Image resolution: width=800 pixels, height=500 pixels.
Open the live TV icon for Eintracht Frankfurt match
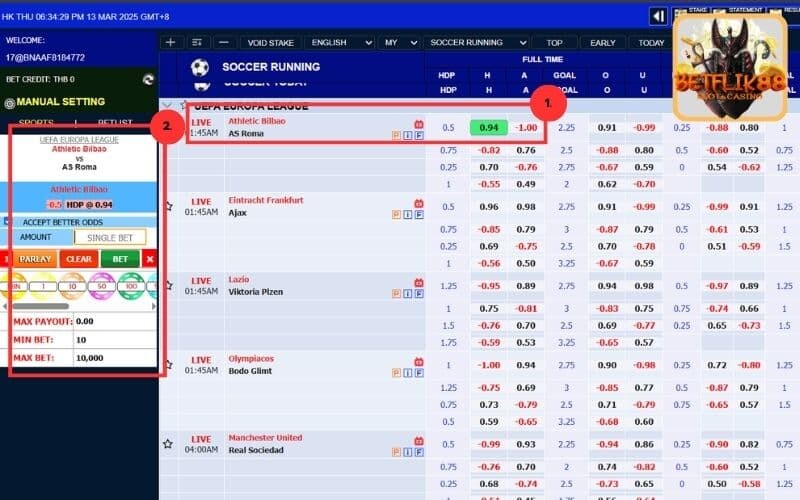[419, 203]
